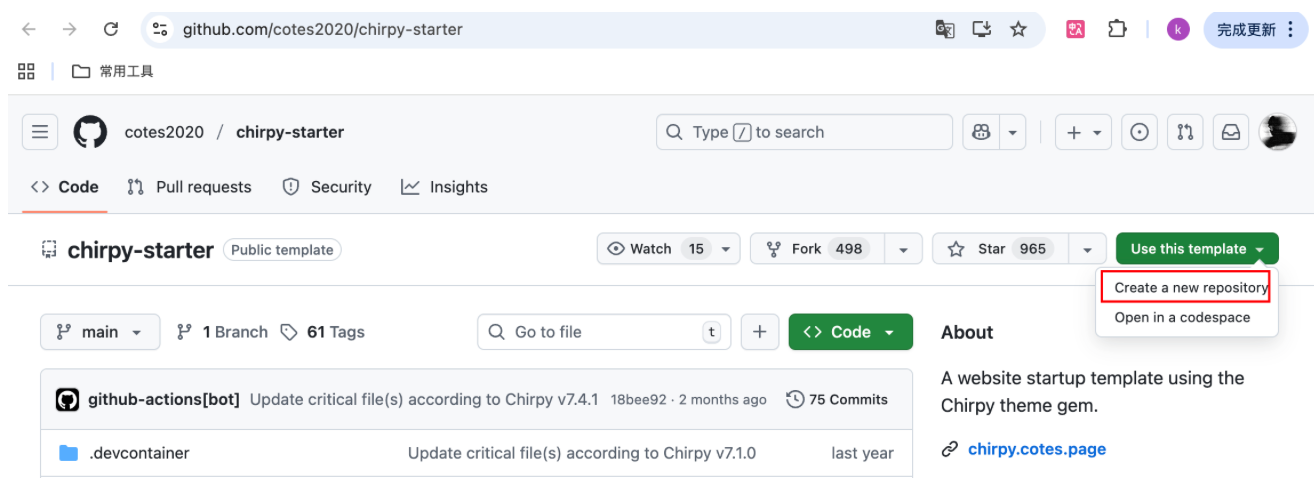Open GitHub Copilot chat icon

point(982,132)
